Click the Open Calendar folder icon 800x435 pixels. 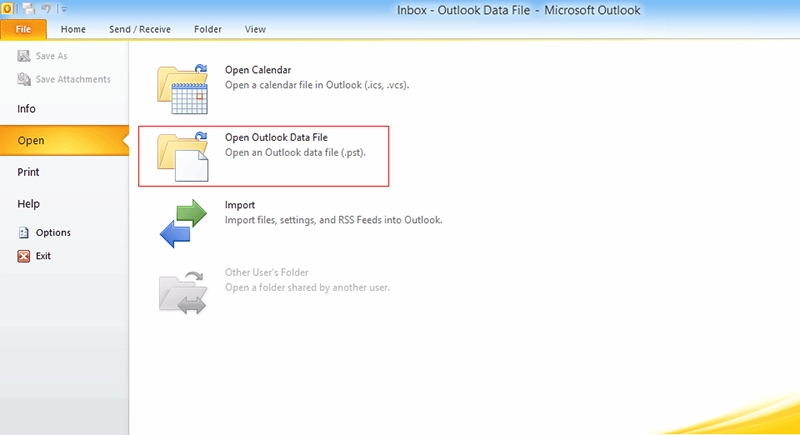(x=183, y=89)
